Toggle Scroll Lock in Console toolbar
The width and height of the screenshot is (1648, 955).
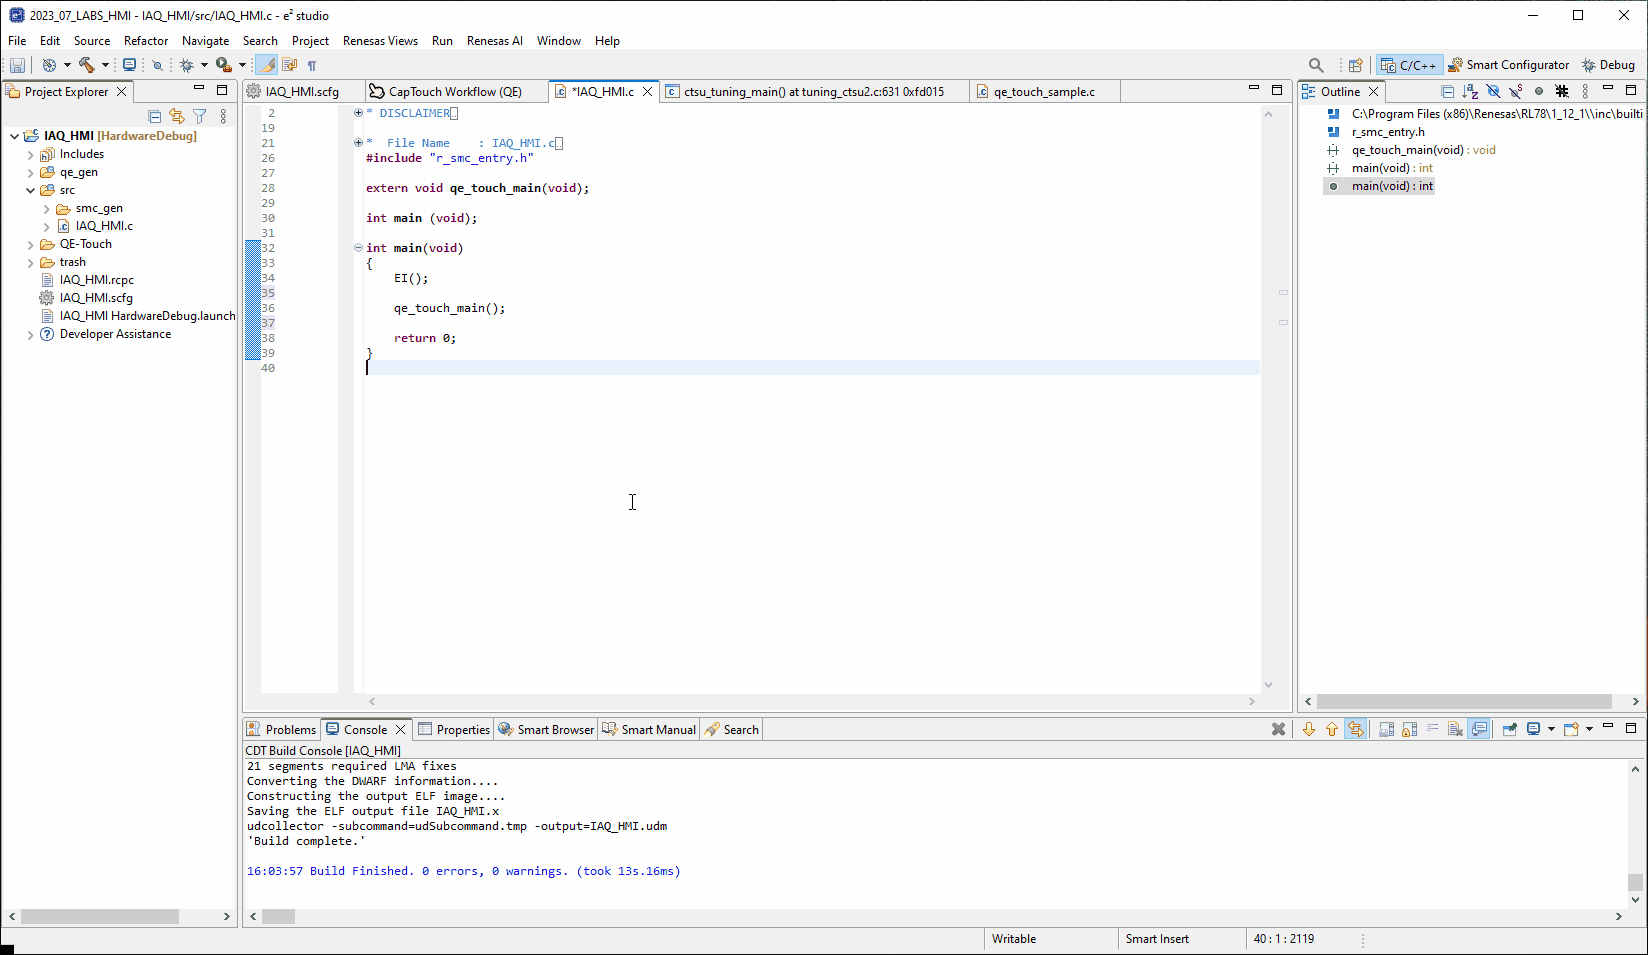1409,729
